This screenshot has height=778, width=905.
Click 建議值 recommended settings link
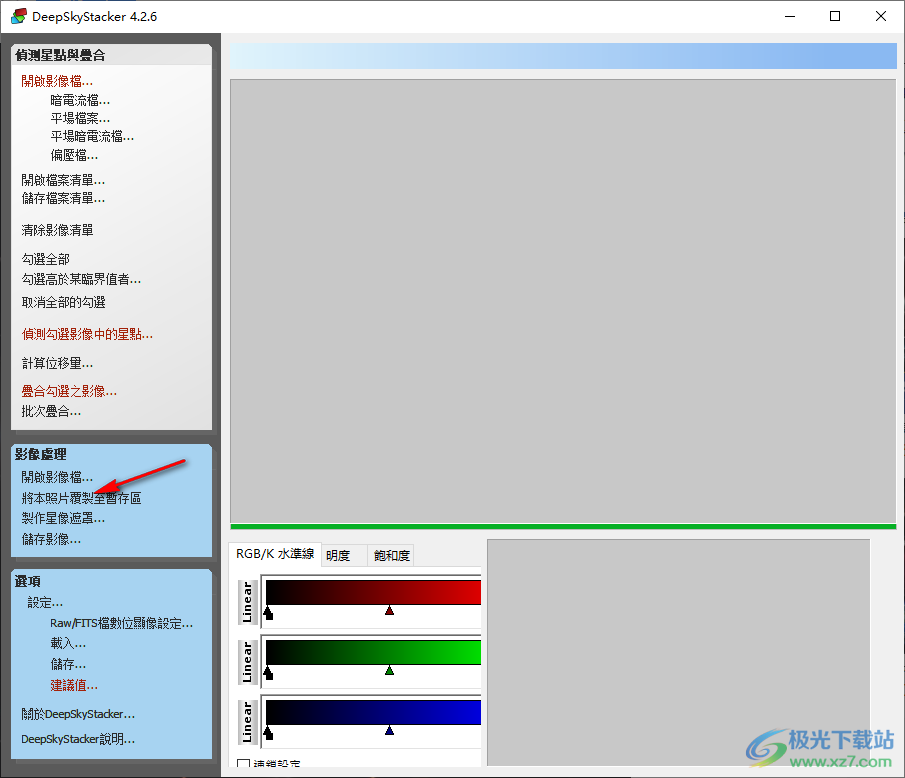point(74,685)
